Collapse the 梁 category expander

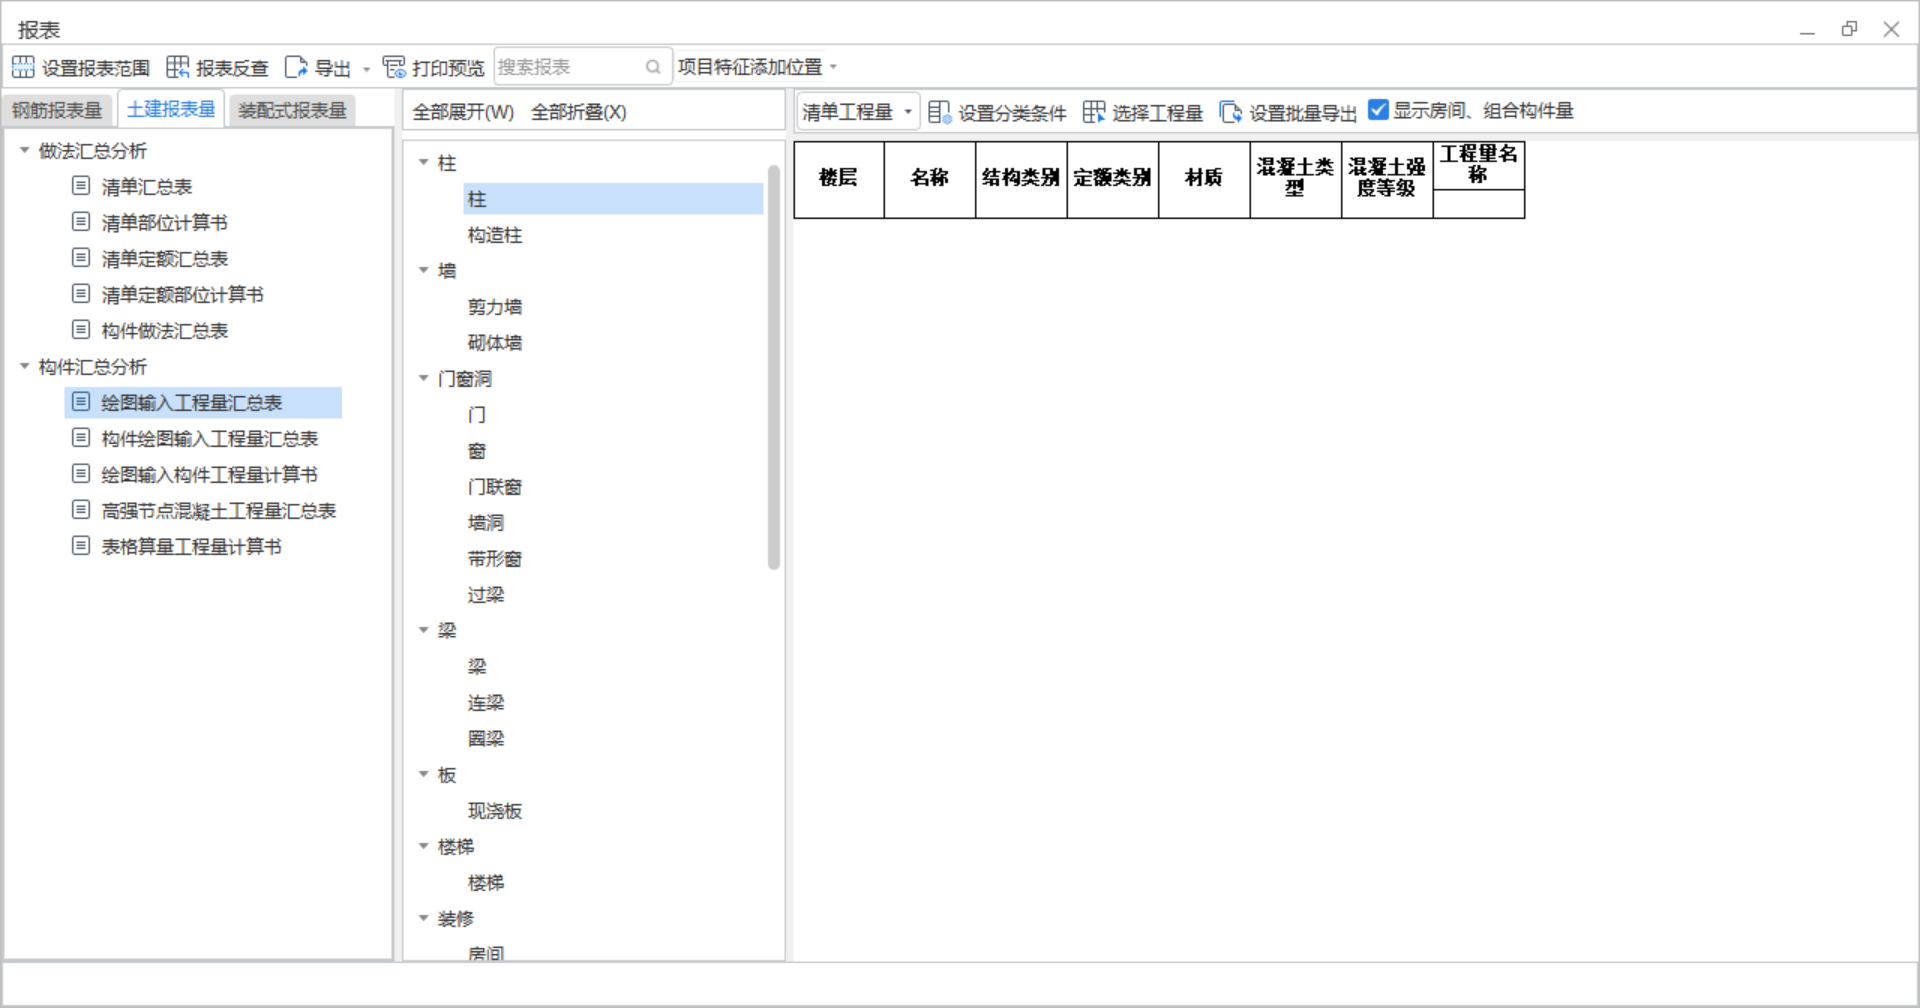424,630
